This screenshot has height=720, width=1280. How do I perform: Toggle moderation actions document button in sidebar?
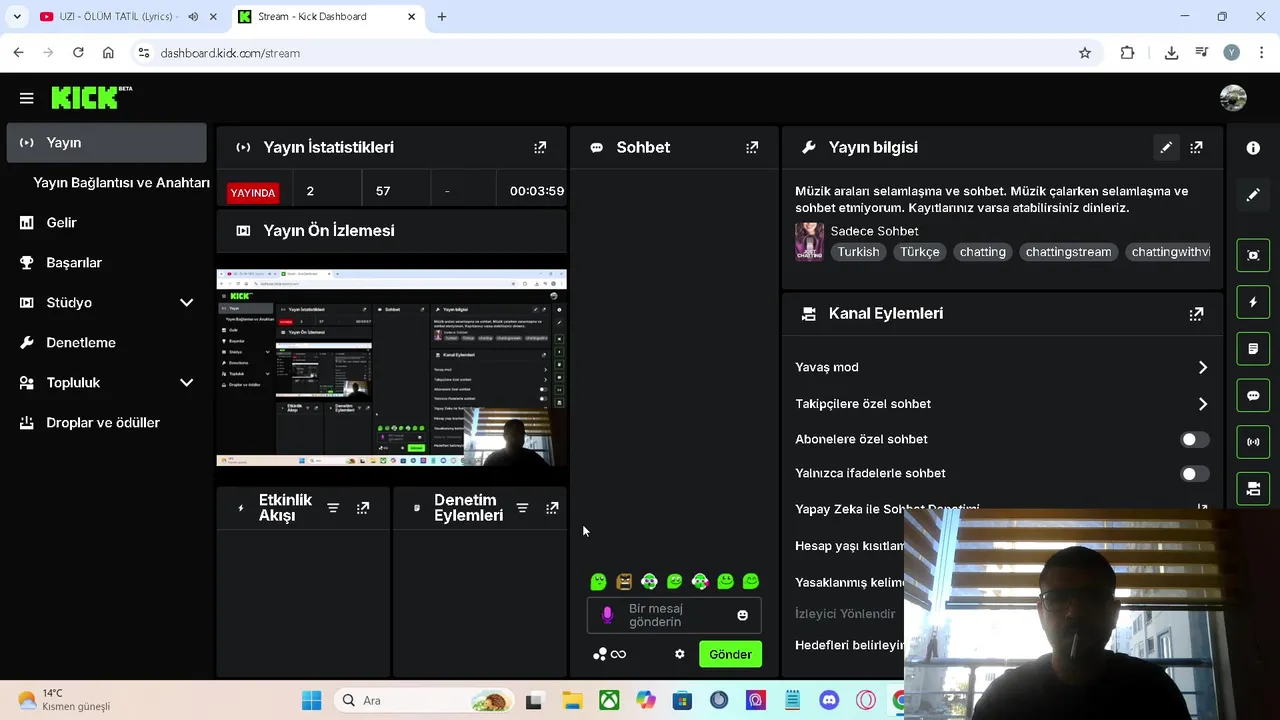click(x=1253, y=349)
